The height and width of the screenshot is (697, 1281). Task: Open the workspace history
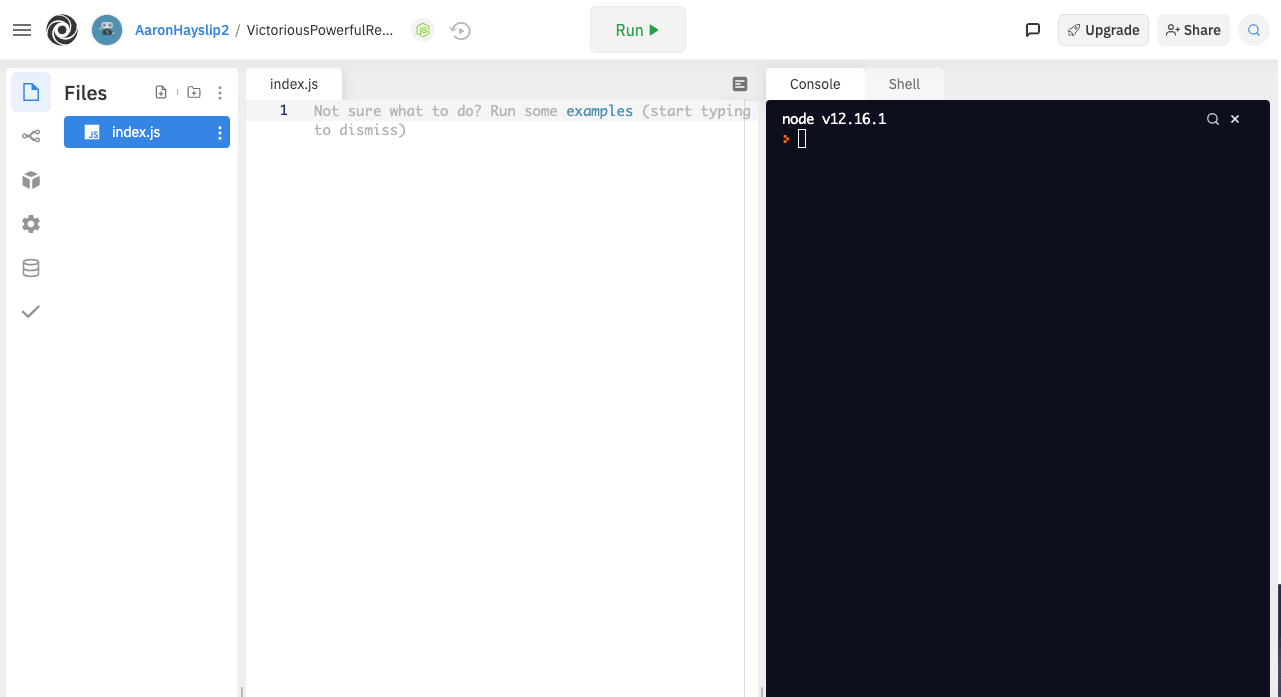tap(460, 30)
